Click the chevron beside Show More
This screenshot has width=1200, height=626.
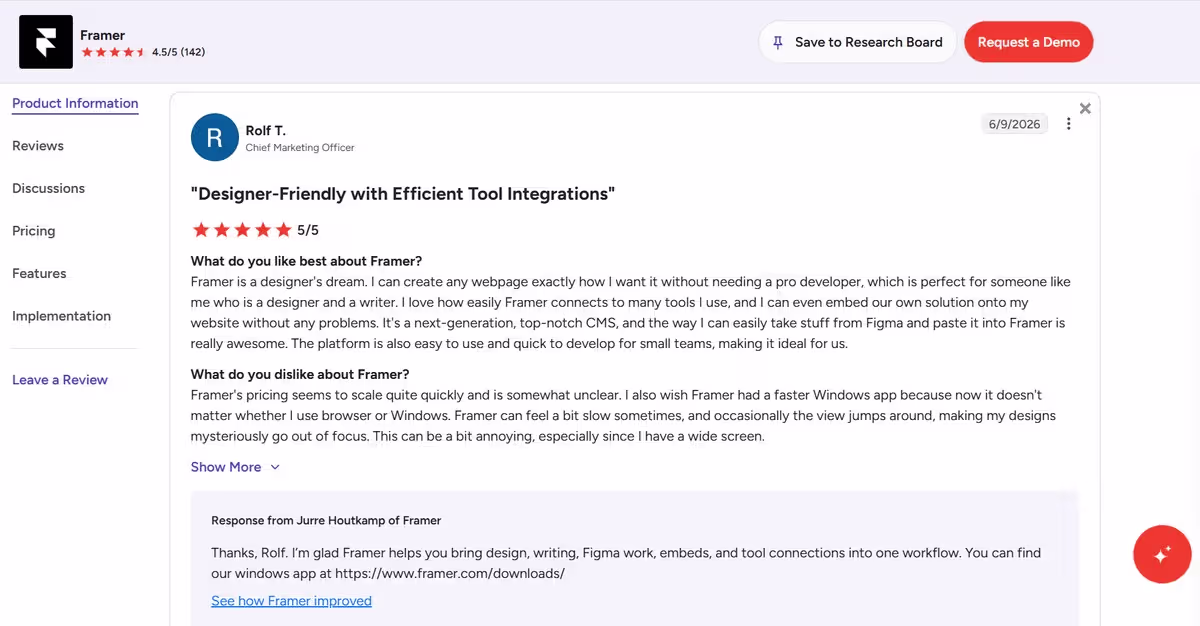click(275, 467)
